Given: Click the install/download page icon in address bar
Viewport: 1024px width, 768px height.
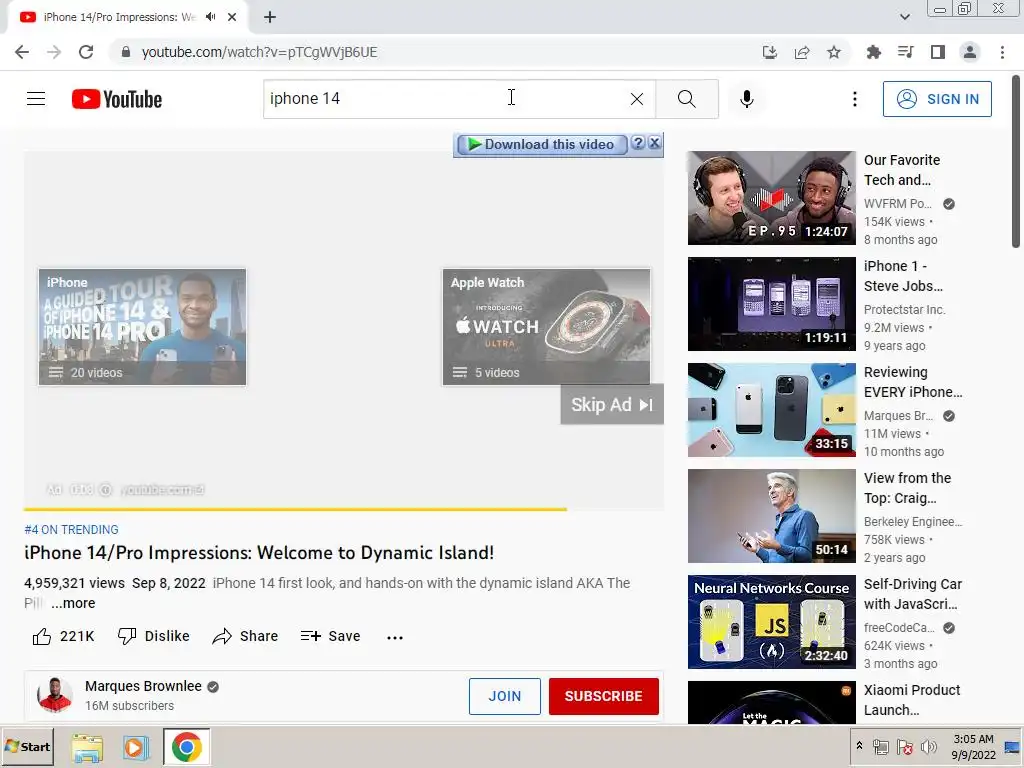Looking at the screenshot, I should coord(770,52).
